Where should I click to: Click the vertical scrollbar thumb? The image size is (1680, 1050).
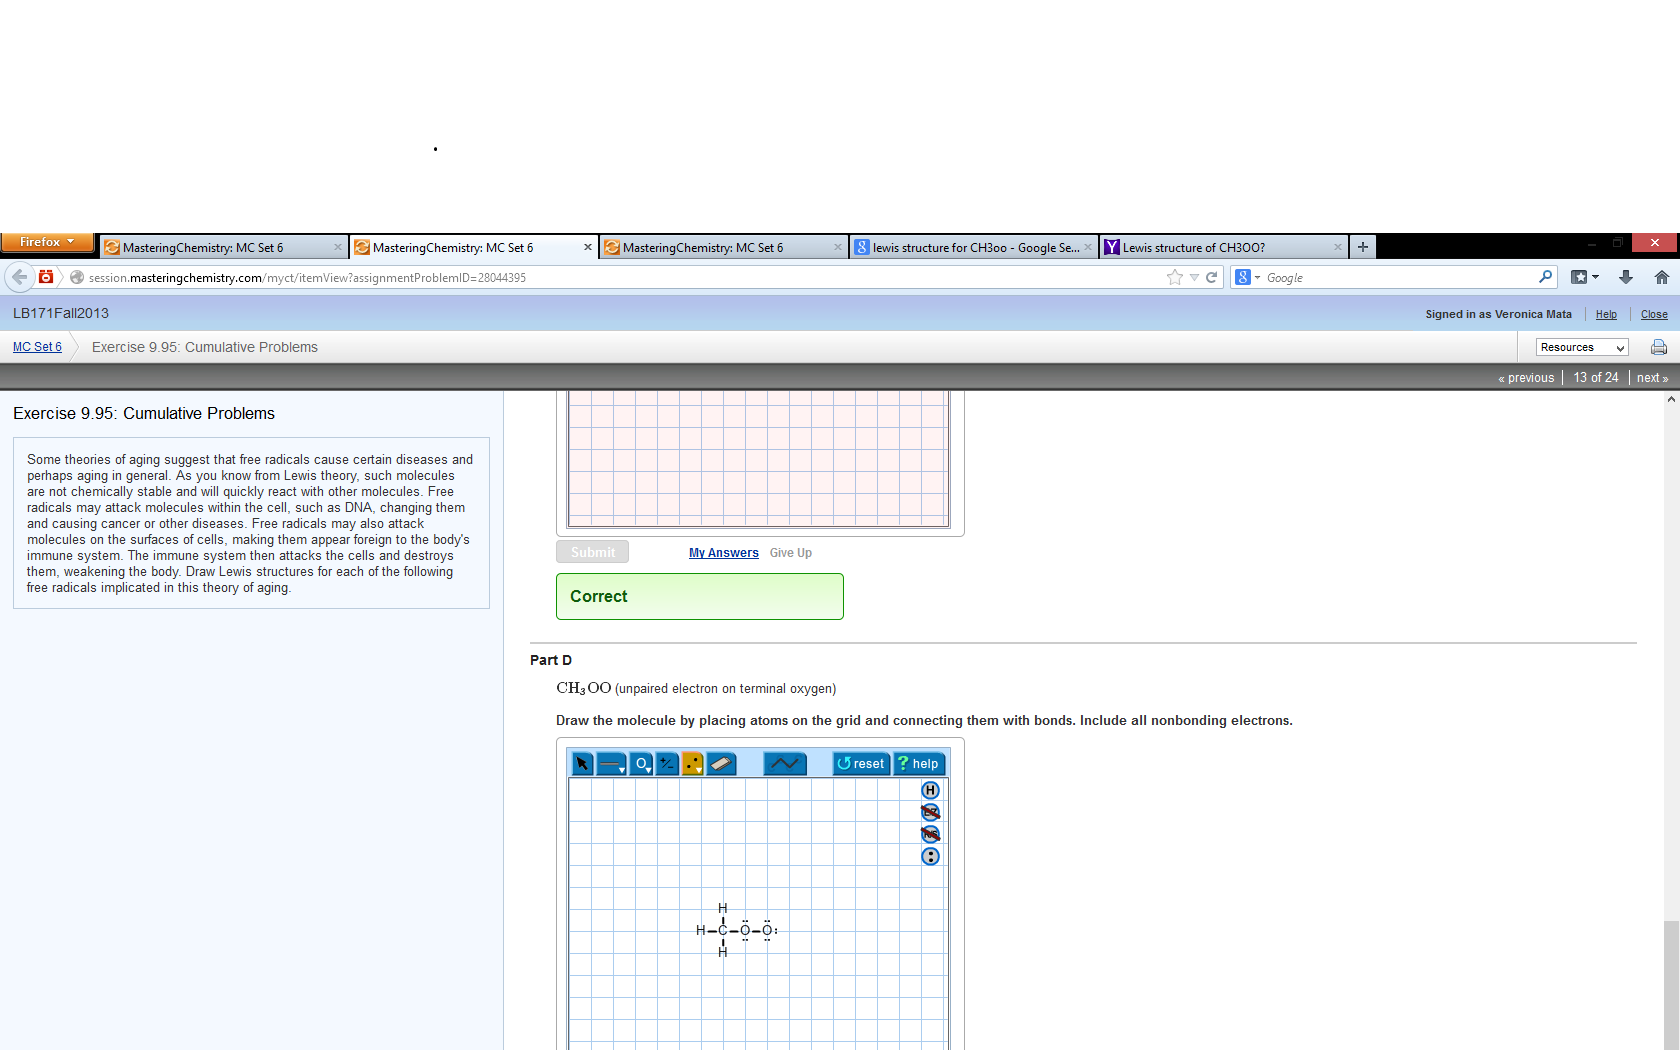click(x=1671, y=984)
